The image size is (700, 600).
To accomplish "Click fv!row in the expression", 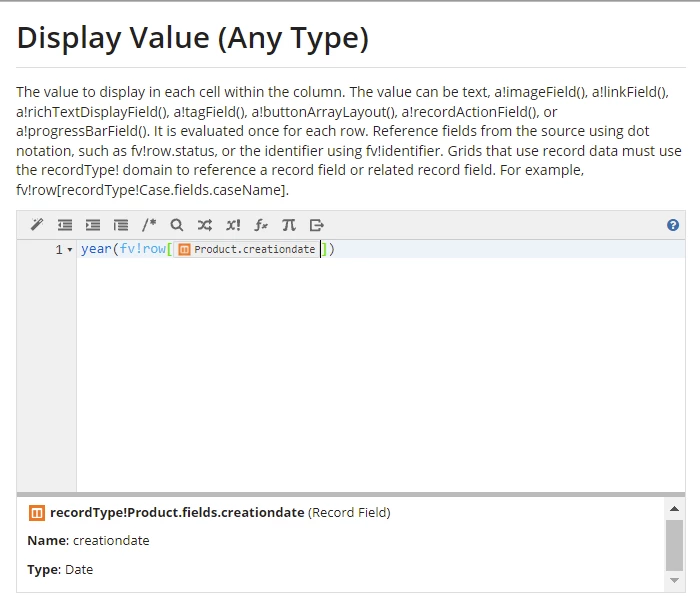I will 143,249.
